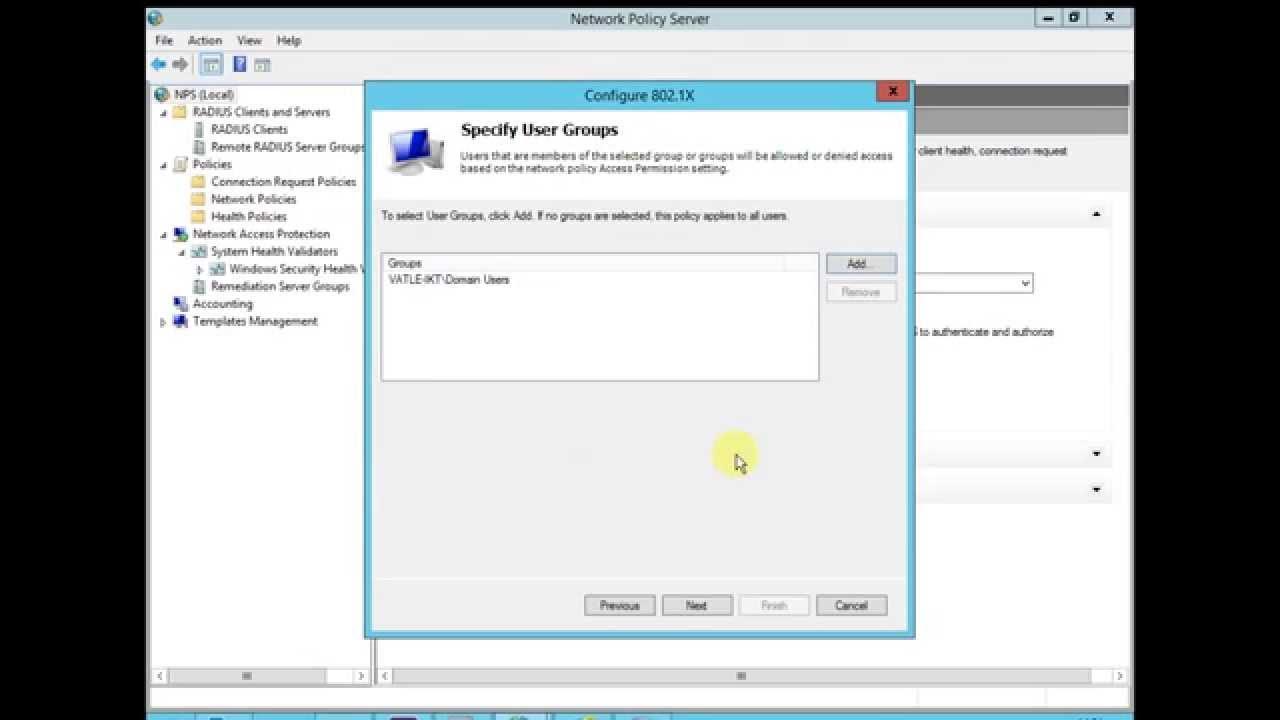This screenshot has width=1280, height=720.
Task: Click the Windows Security Health Validator icon
Action: click(x=217, y=269)
